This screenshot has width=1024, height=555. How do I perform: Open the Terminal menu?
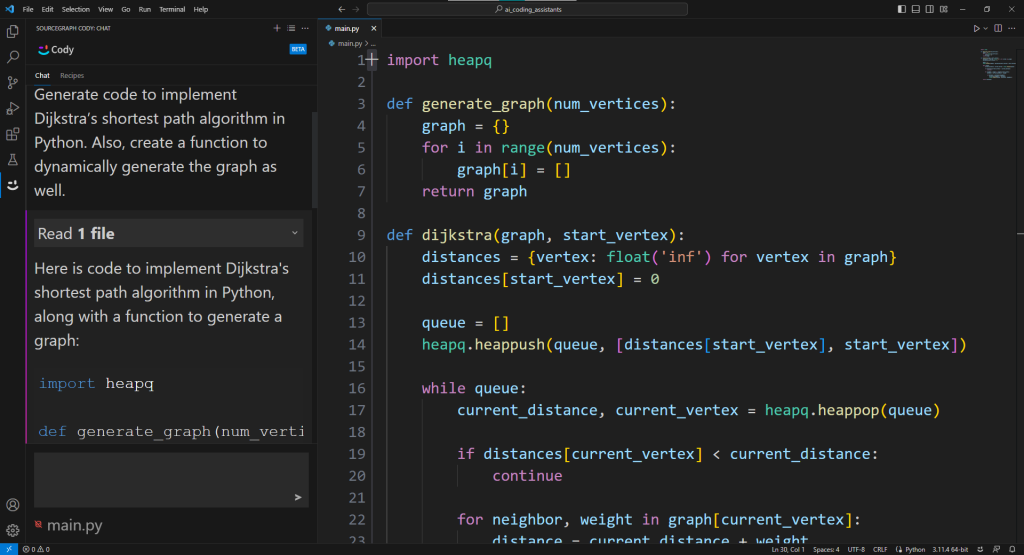click(x=171, y=9)
